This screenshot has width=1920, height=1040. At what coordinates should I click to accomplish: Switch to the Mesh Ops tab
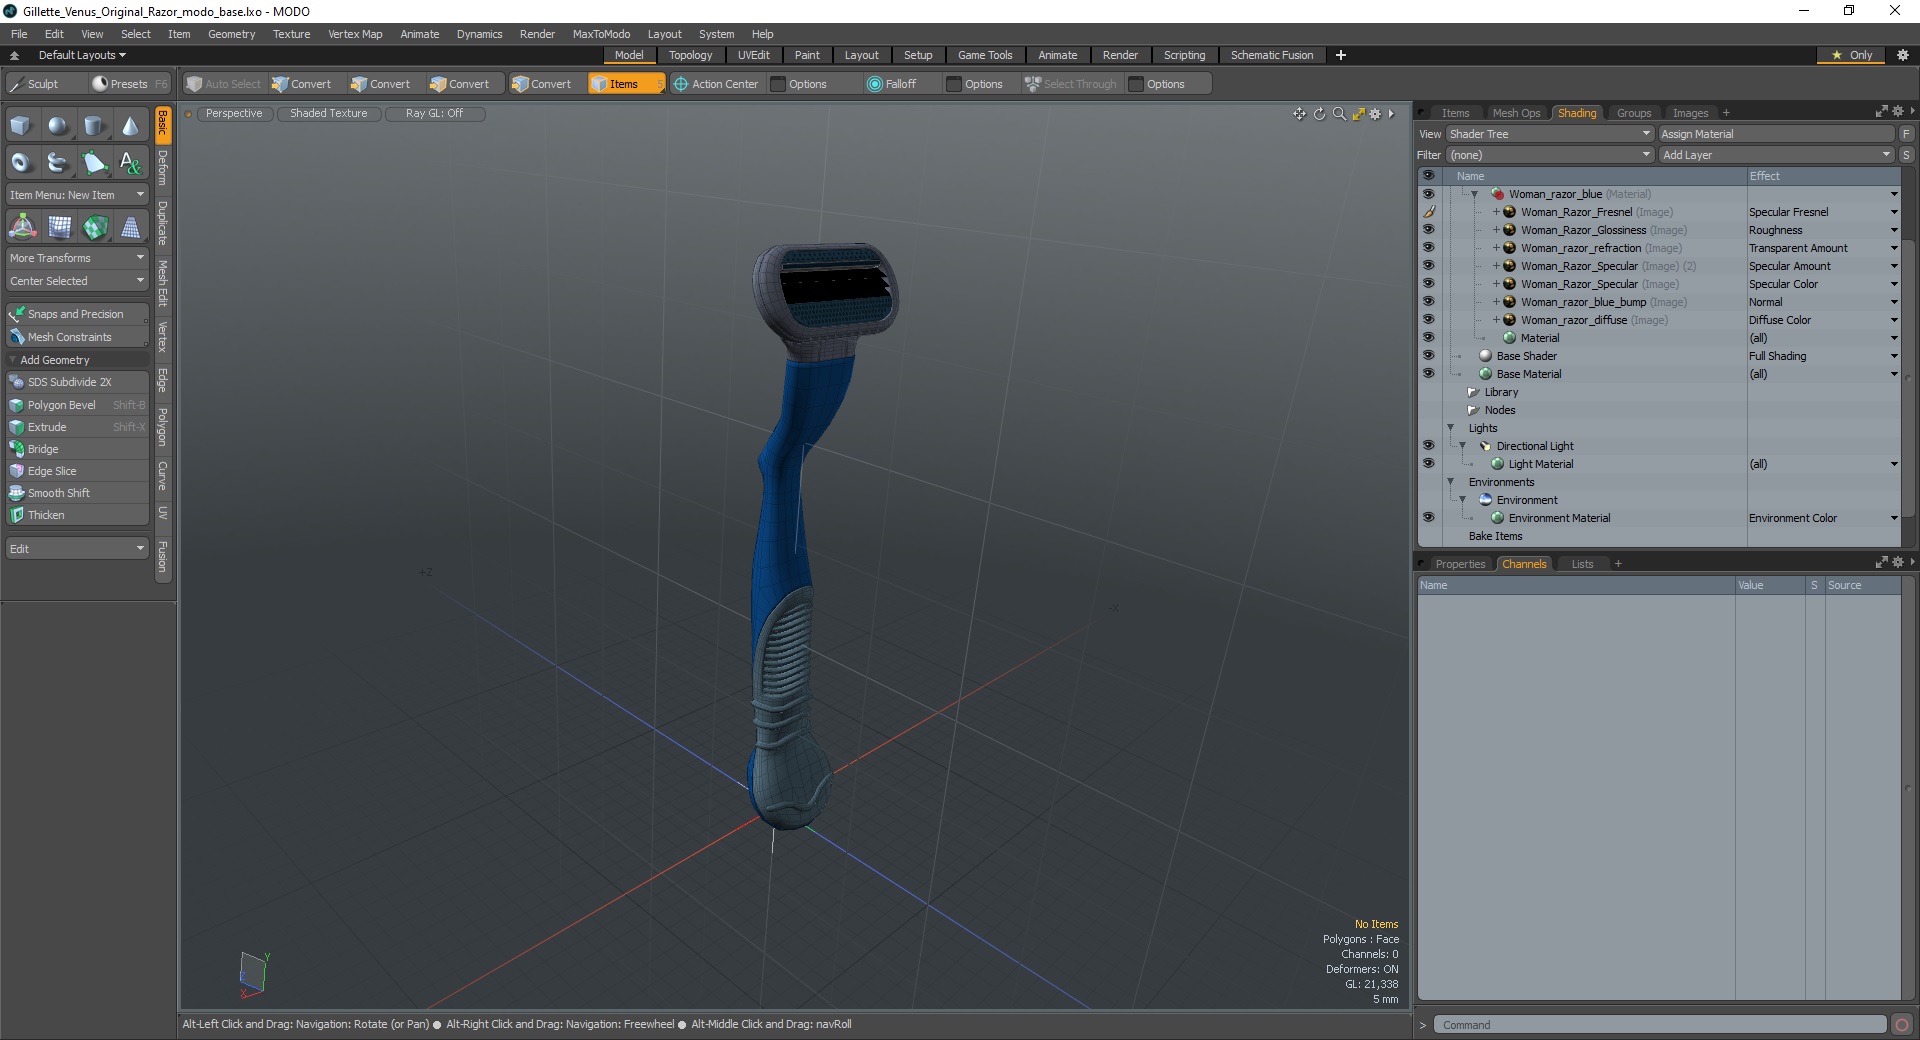pos(1516,113)
